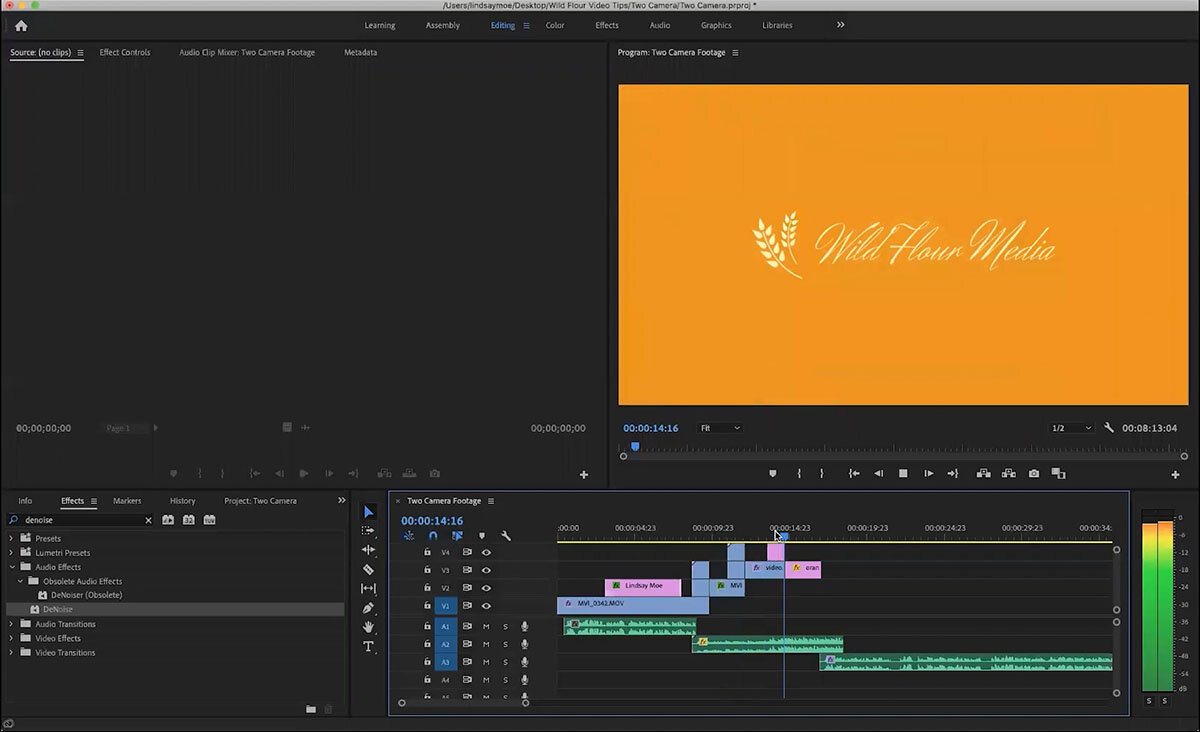Toggle V4 track output eye
The image size is (1200, 732).
(486, 552)
